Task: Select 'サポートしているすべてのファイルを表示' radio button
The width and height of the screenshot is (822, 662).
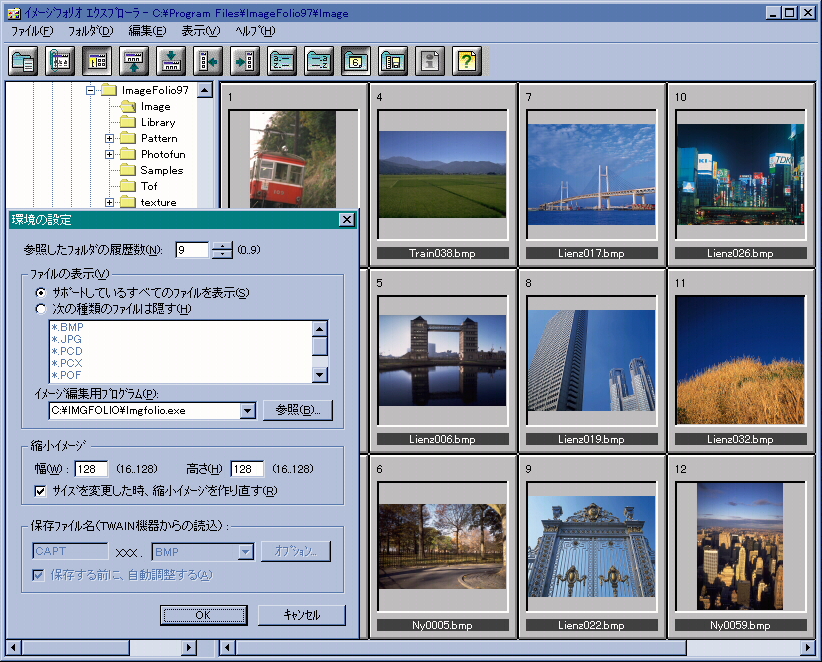Action: click(41, 293)
